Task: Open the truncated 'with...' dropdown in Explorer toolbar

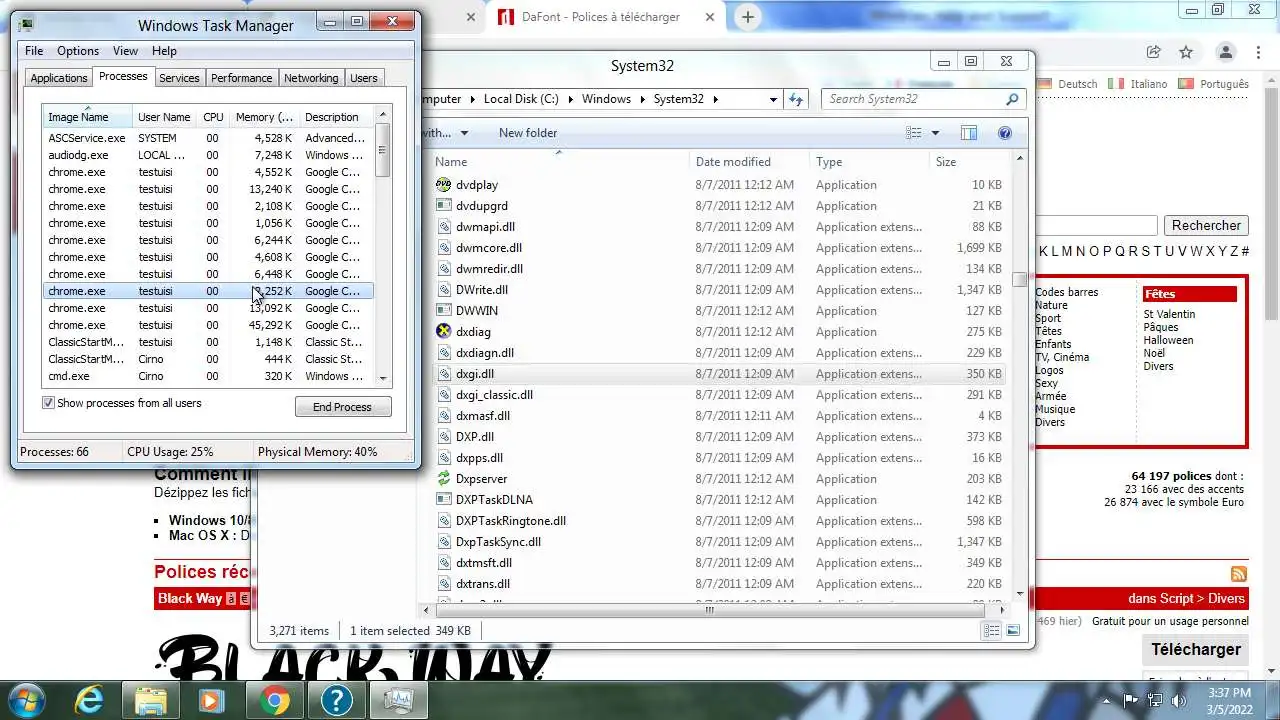Action: (444, 133)
